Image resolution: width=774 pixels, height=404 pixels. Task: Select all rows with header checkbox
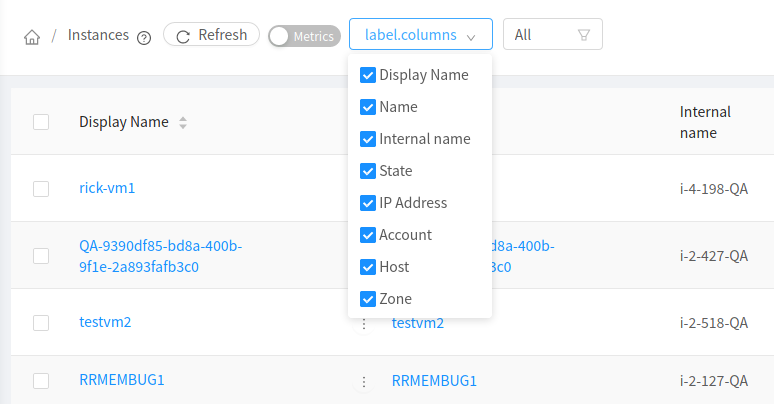click(41, 122)
